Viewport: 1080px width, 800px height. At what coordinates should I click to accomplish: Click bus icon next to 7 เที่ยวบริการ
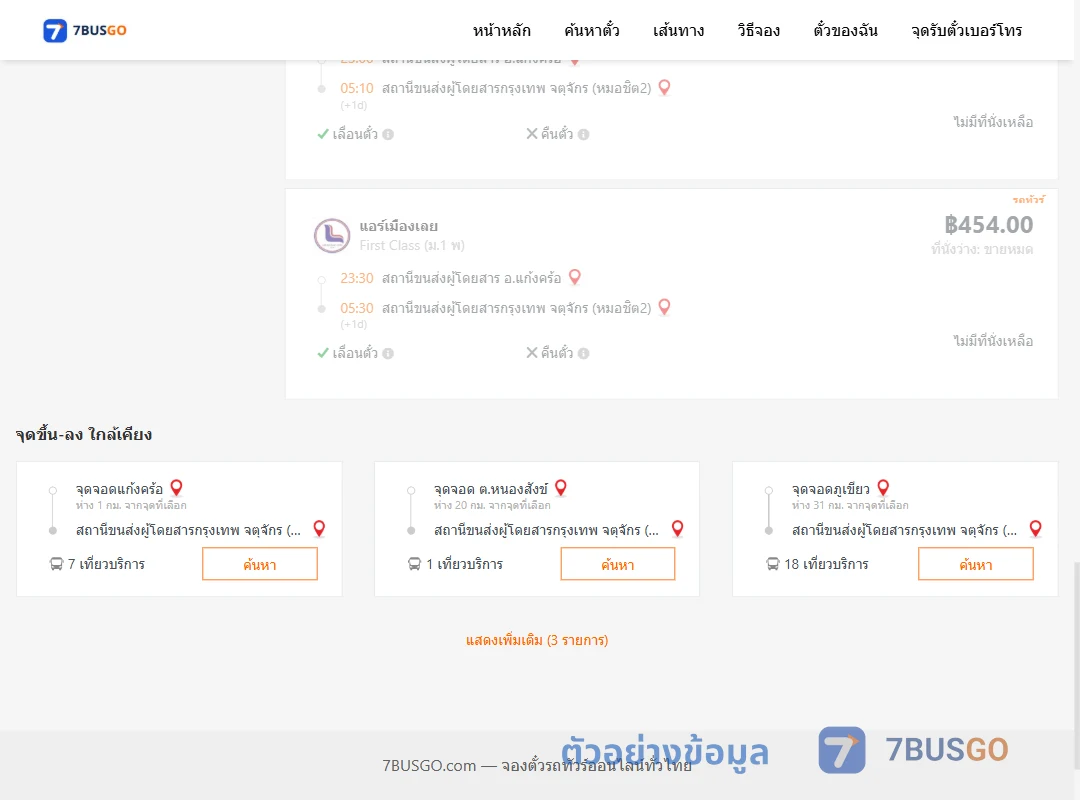(56, 564)
